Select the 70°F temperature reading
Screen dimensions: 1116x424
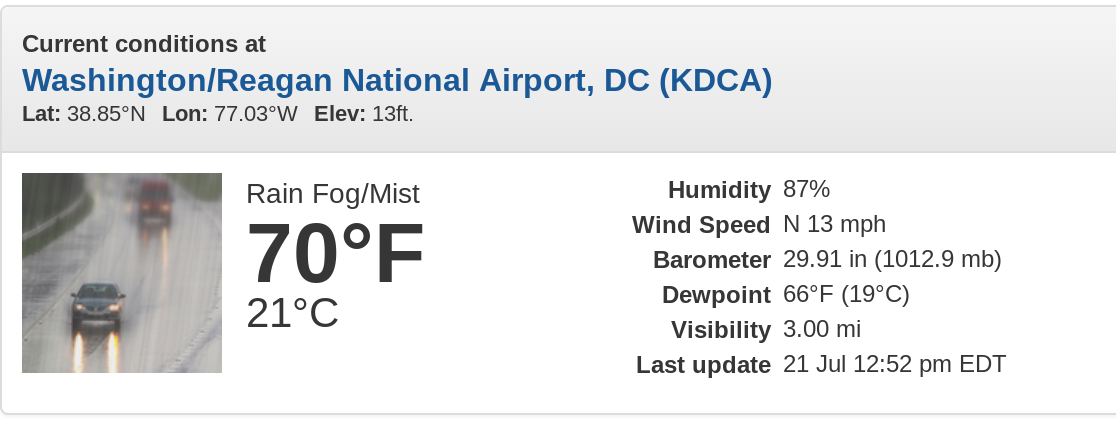pyautogui.click(x=335, y=254)
